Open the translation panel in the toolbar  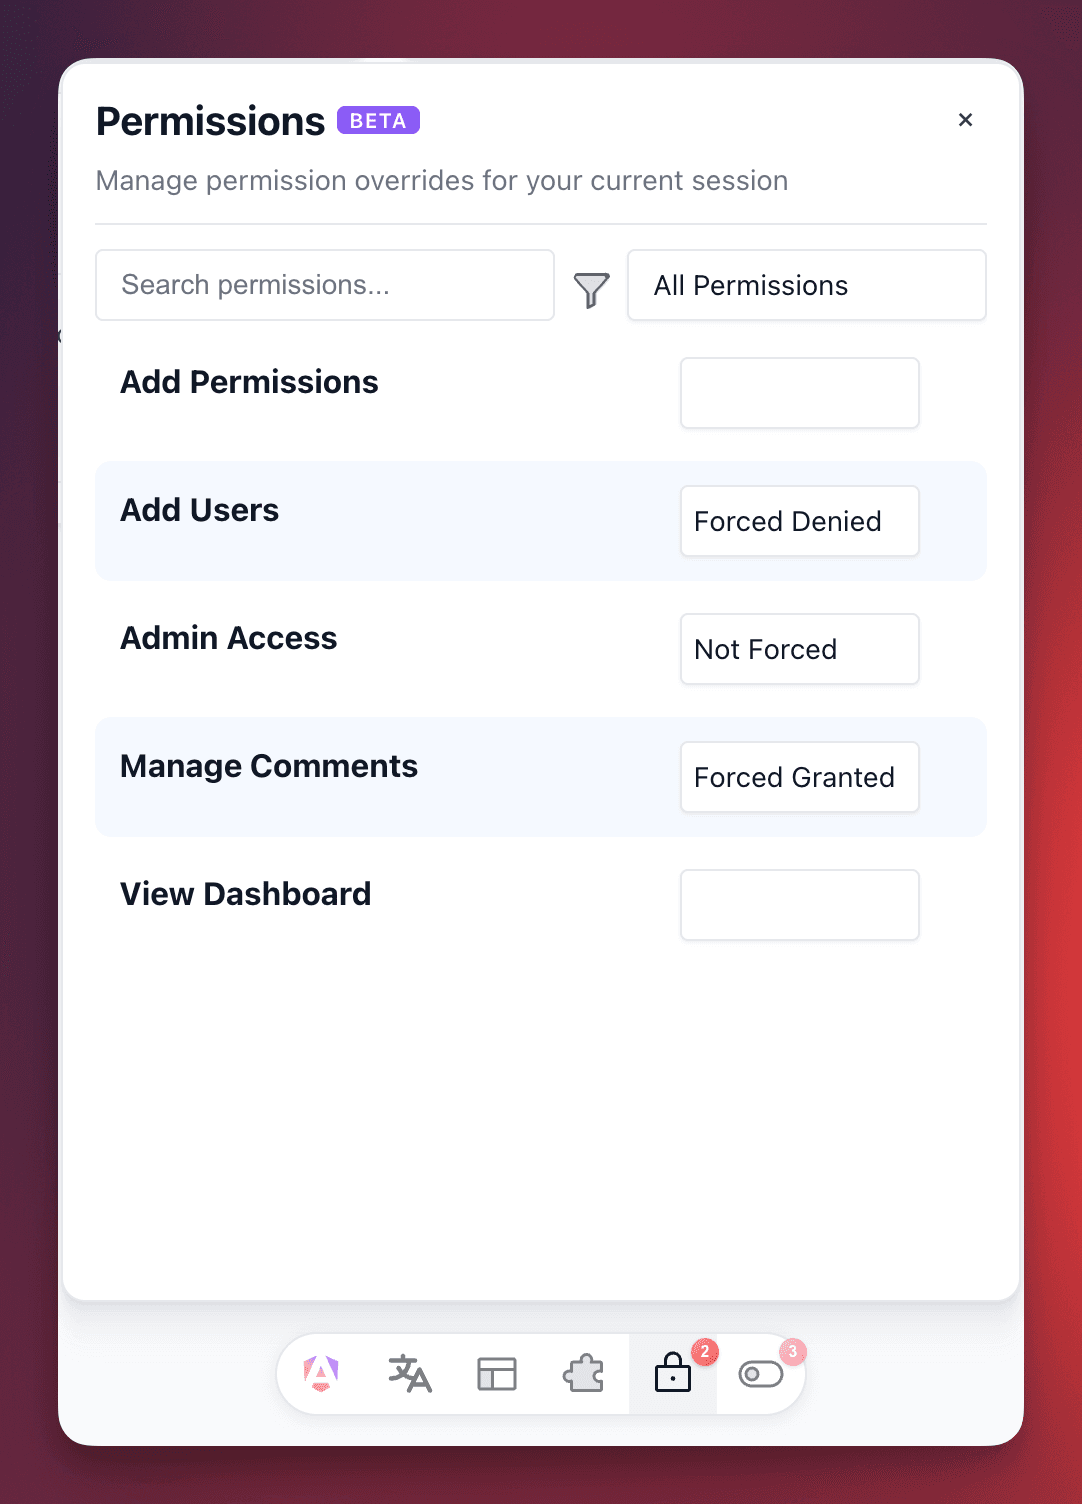(409, 1373)
